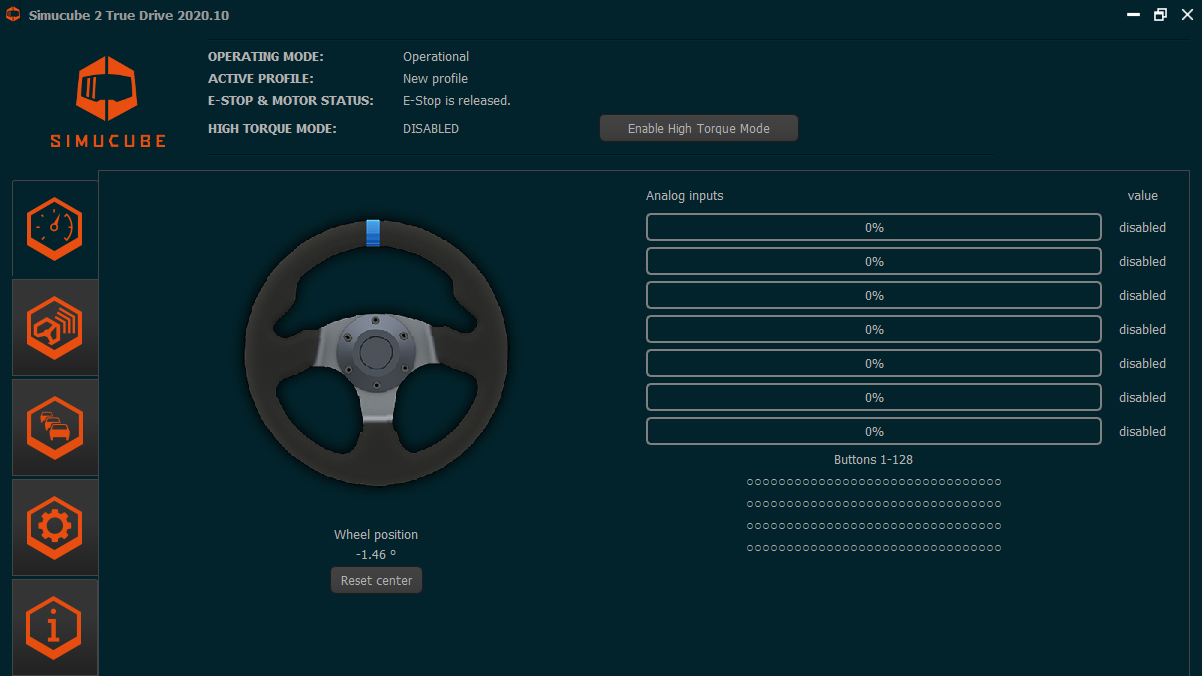The width and height of the screenshot is (1202, 676).
Task: Restore down the True Drive window
Action: pos(1160,15)
